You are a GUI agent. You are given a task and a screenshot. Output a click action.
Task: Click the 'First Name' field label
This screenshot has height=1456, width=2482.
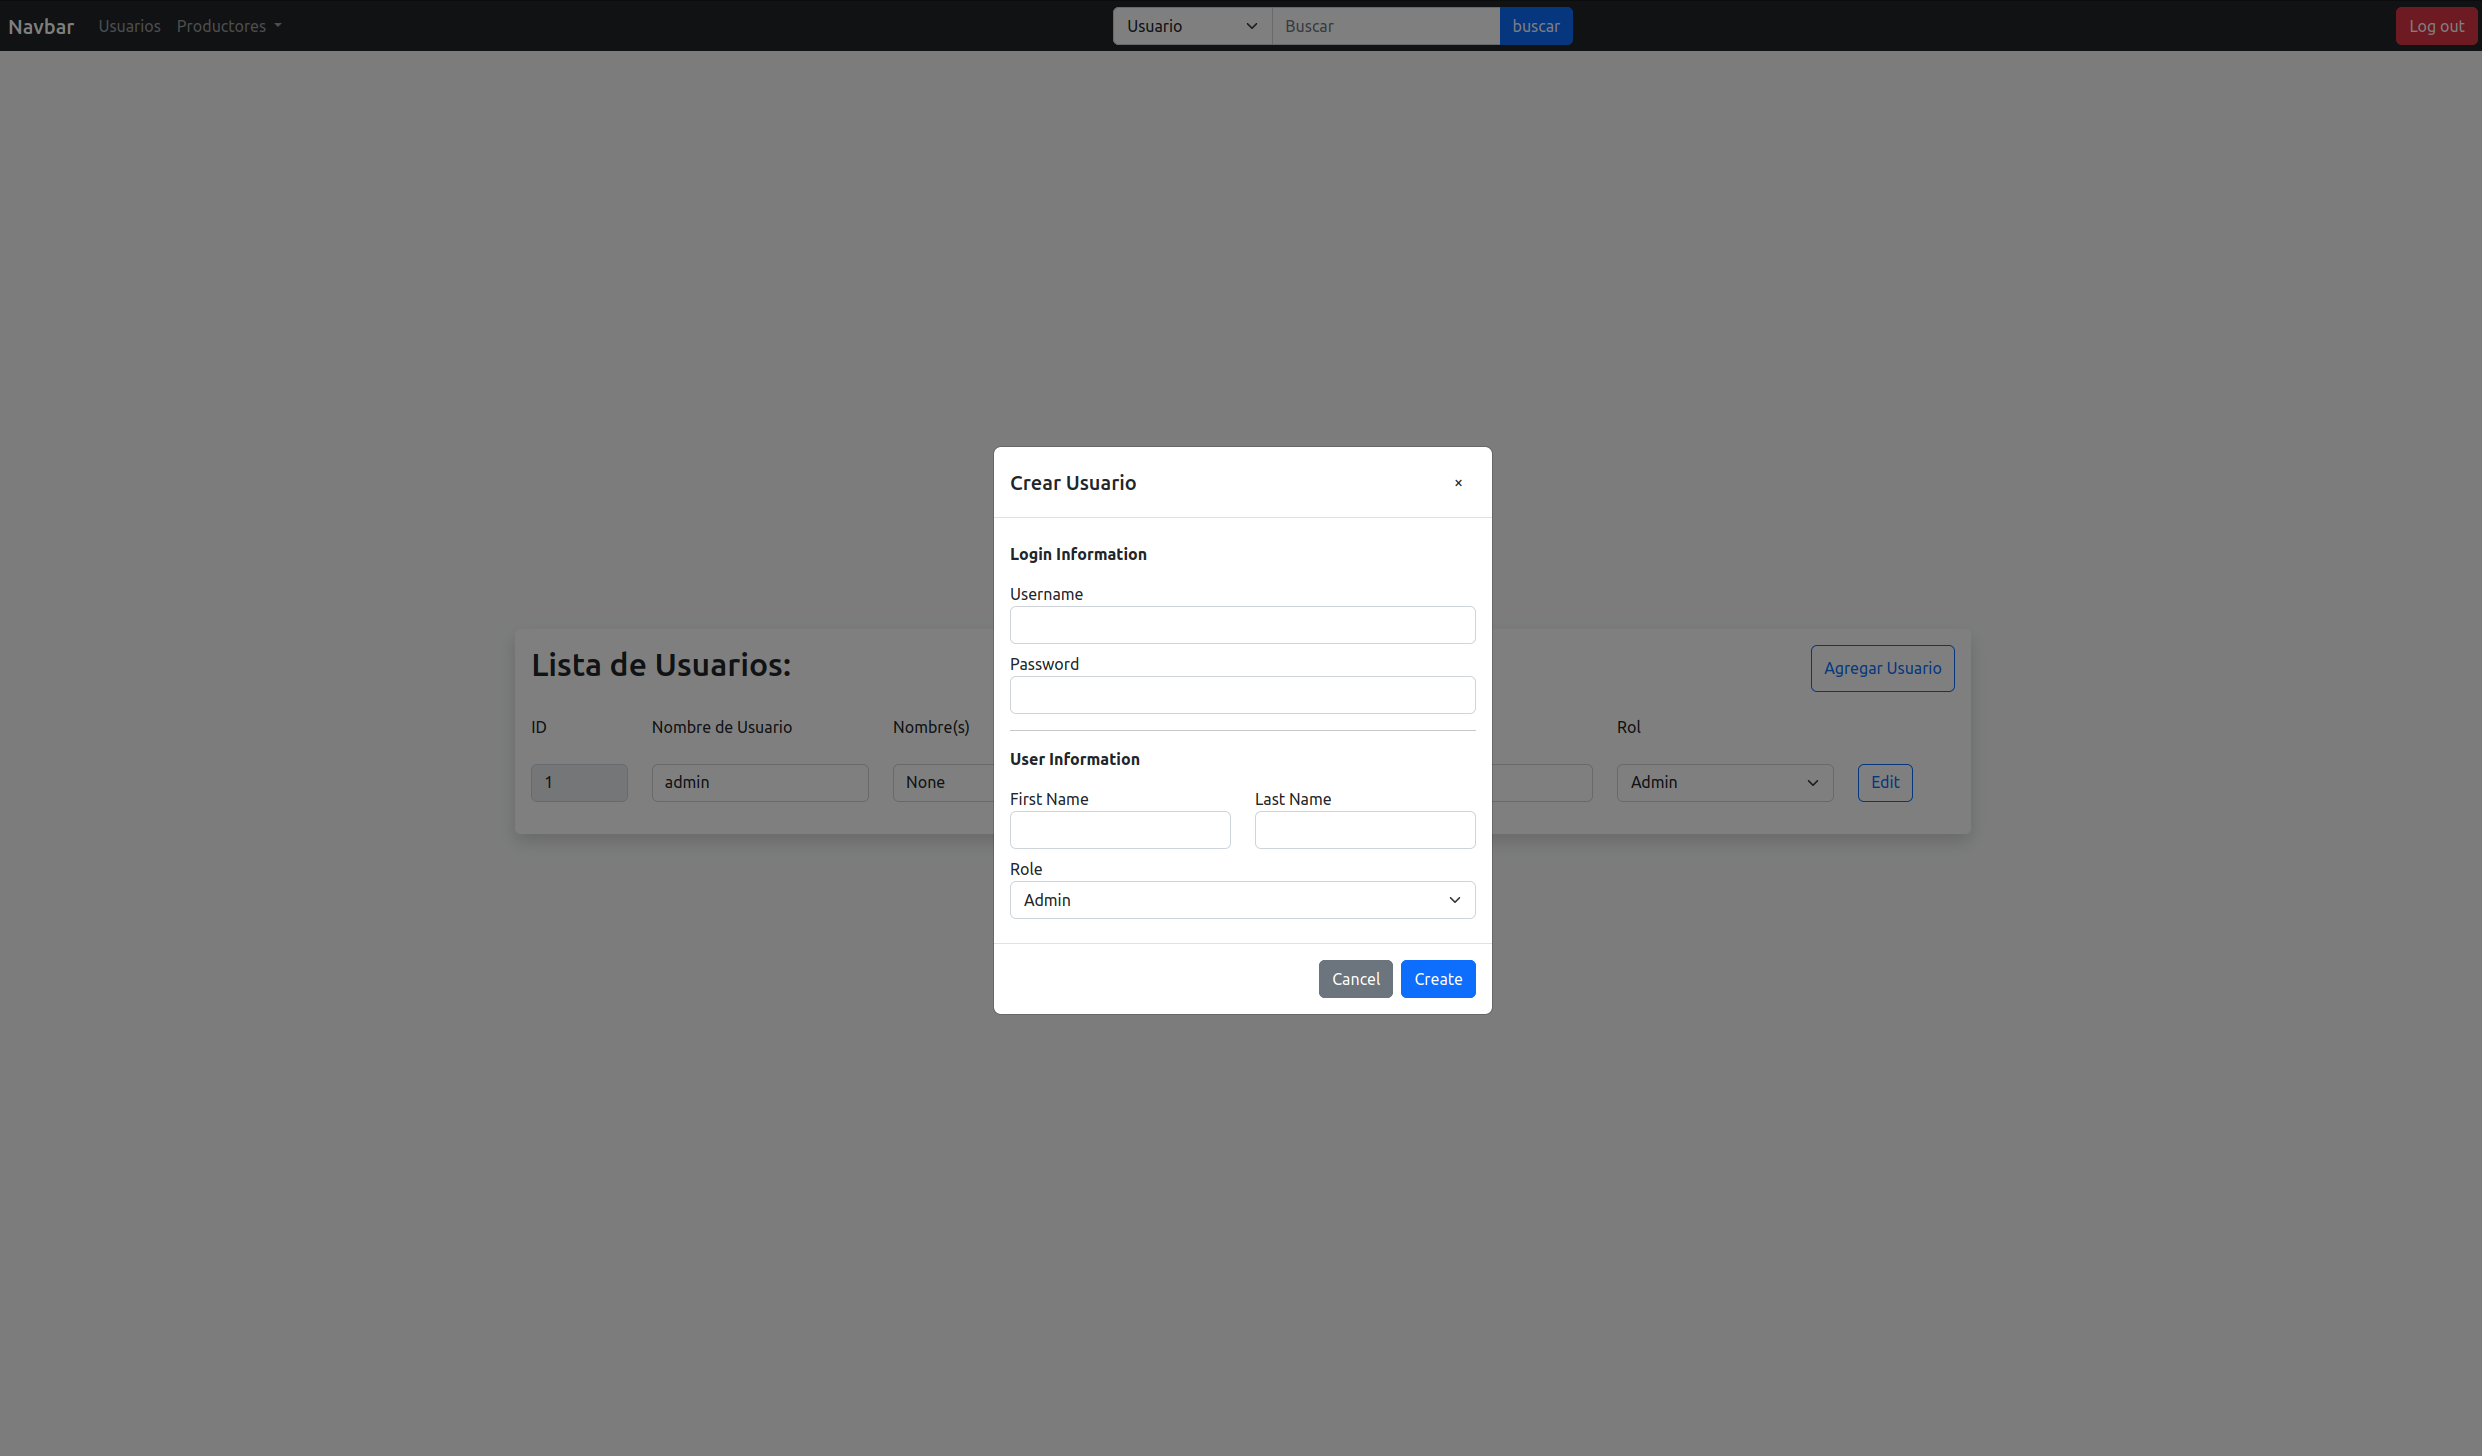(1049, 799)
